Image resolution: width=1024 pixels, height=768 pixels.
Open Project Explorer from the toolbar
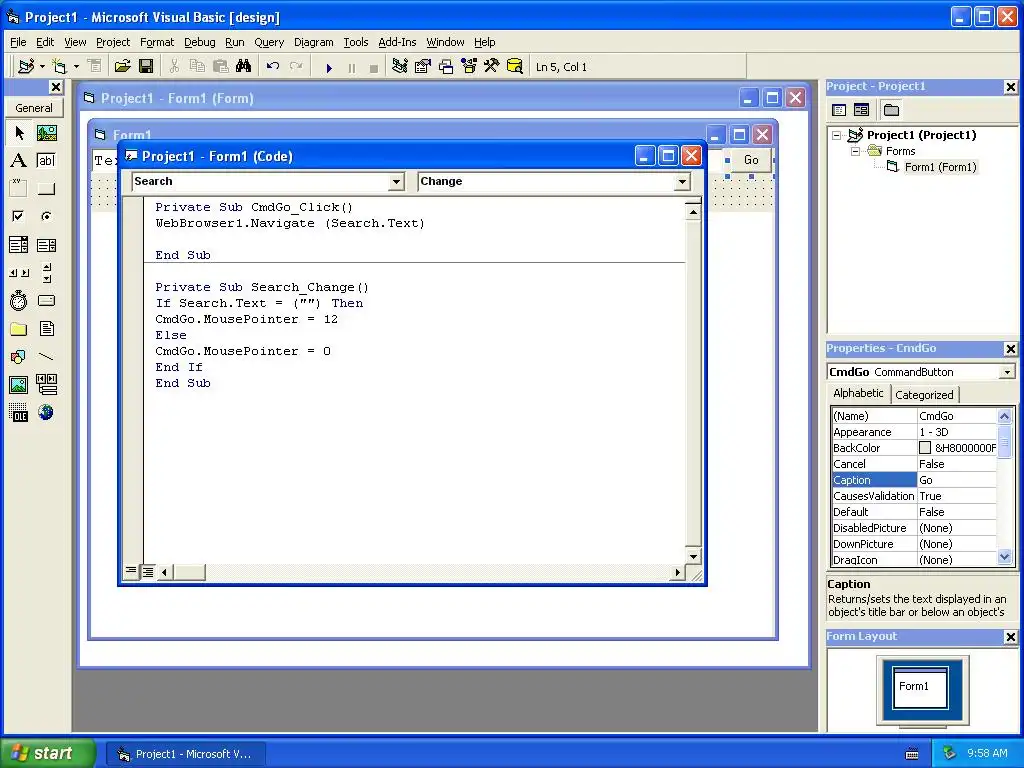pyautogui.click(x=400, y=67)
